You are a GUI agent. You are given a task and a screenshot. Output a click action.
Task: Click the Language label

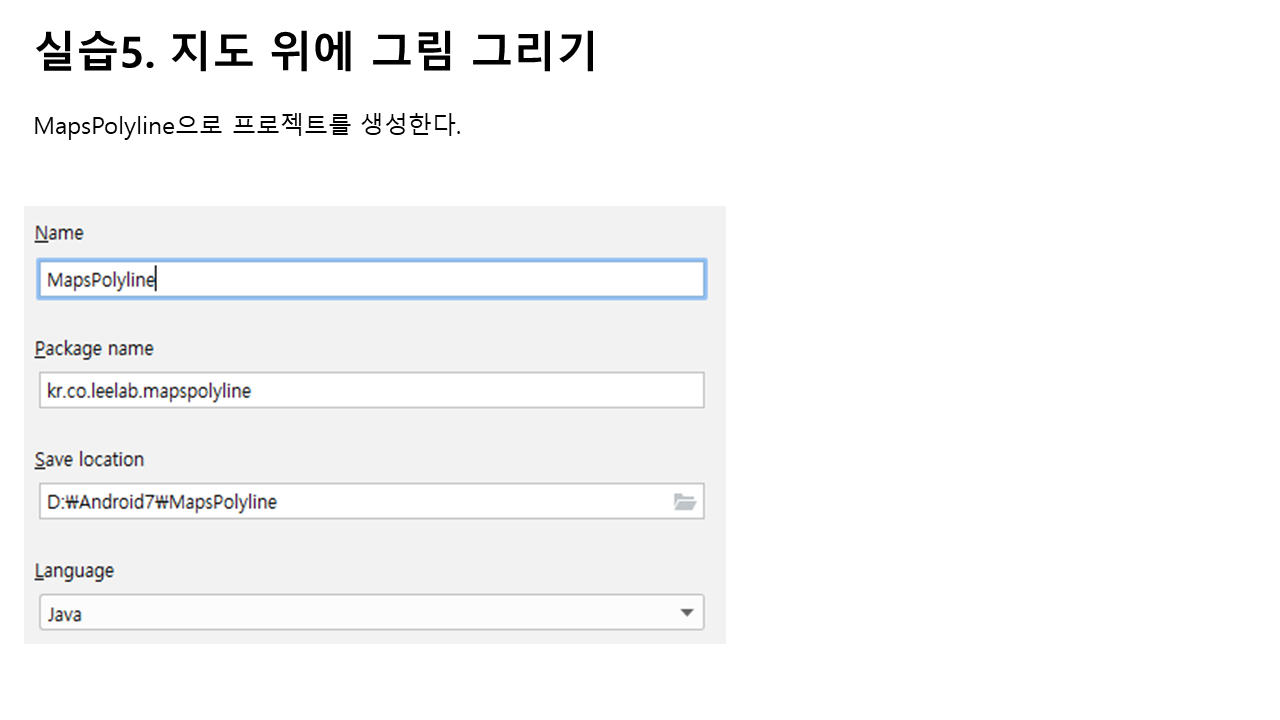(x=74, y=571)
